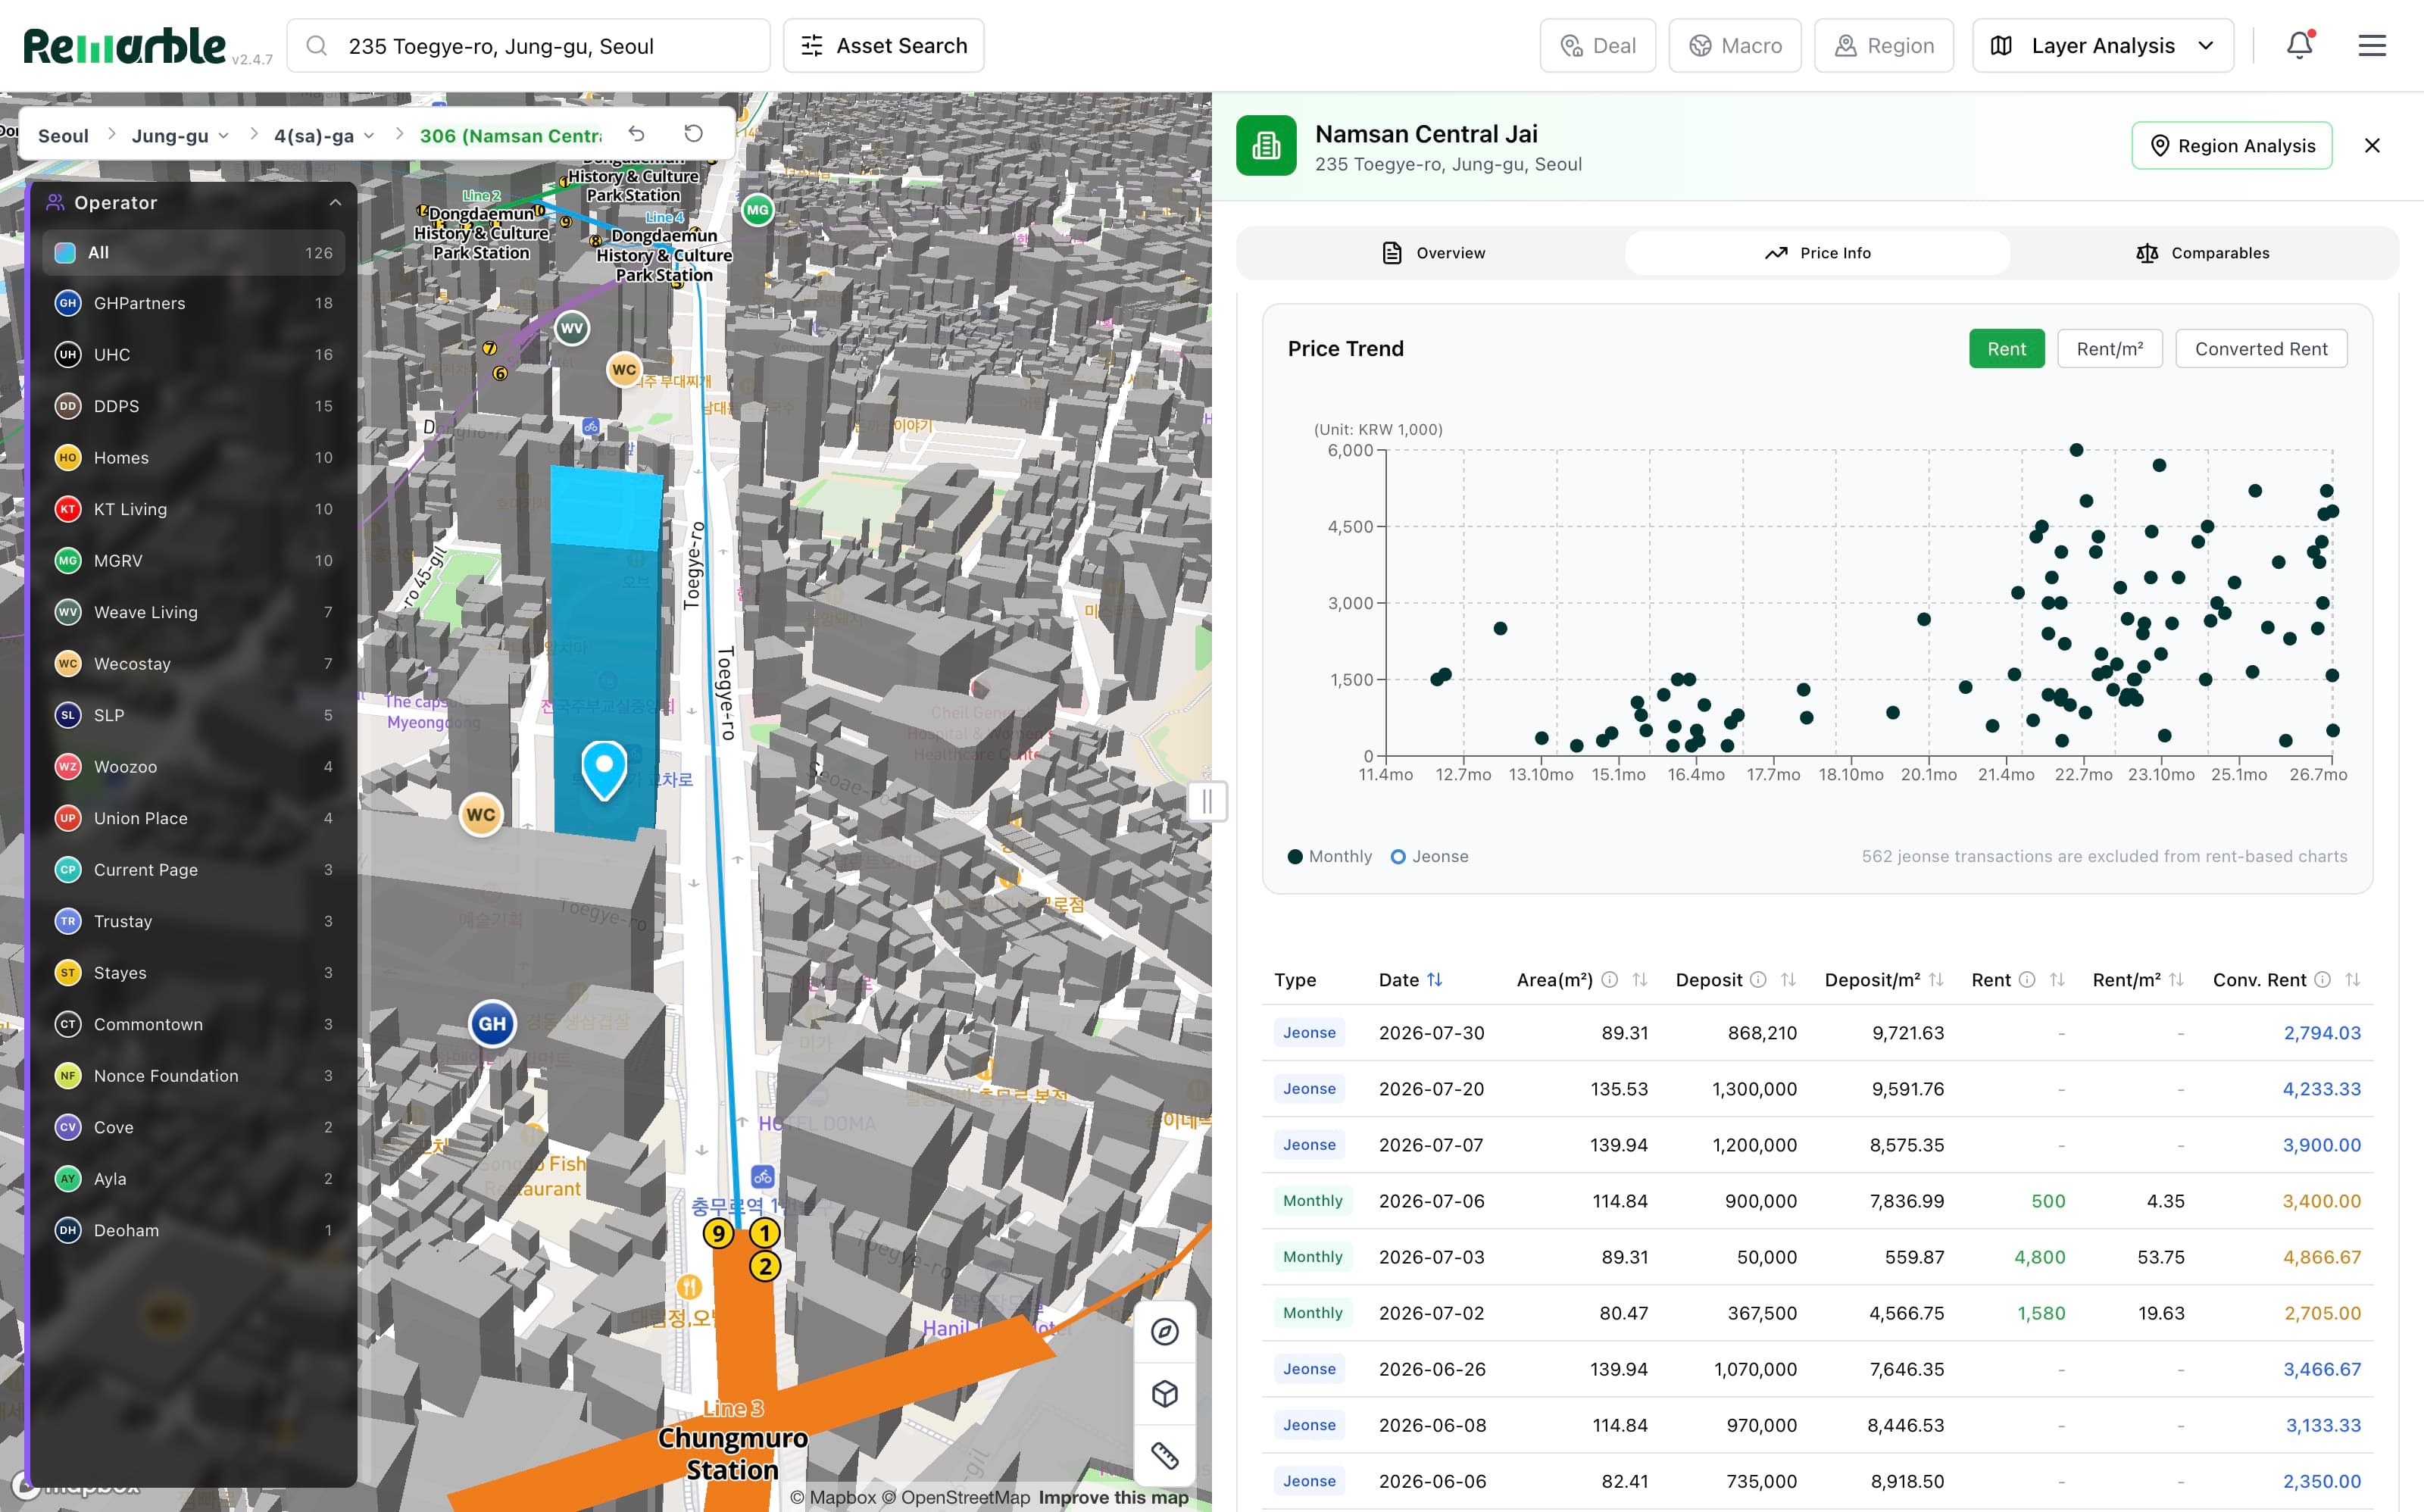
Task: Open the notifications bell
Action: click(x=2300, y=45)
